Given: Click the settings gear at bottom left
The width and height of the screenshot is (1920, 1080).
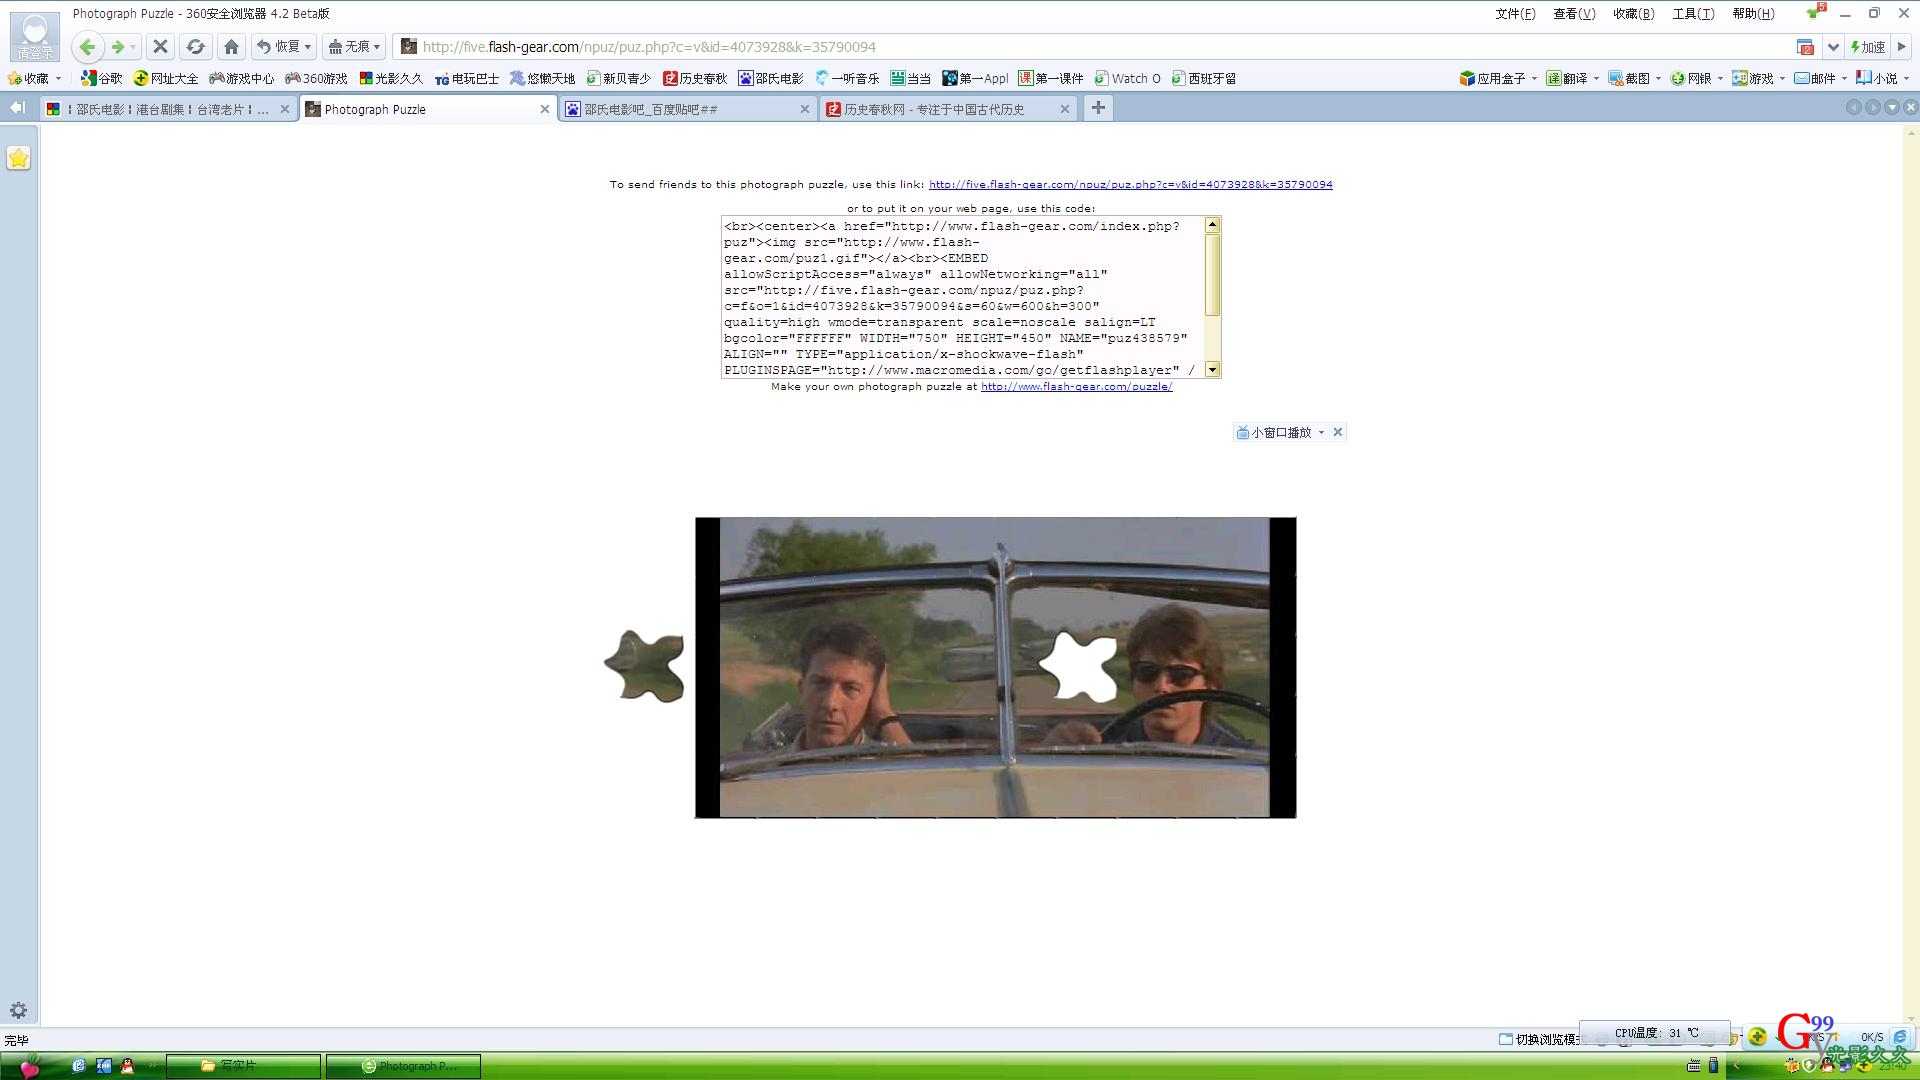Looking at the screenshot, I should click(x=18, y=1010).
